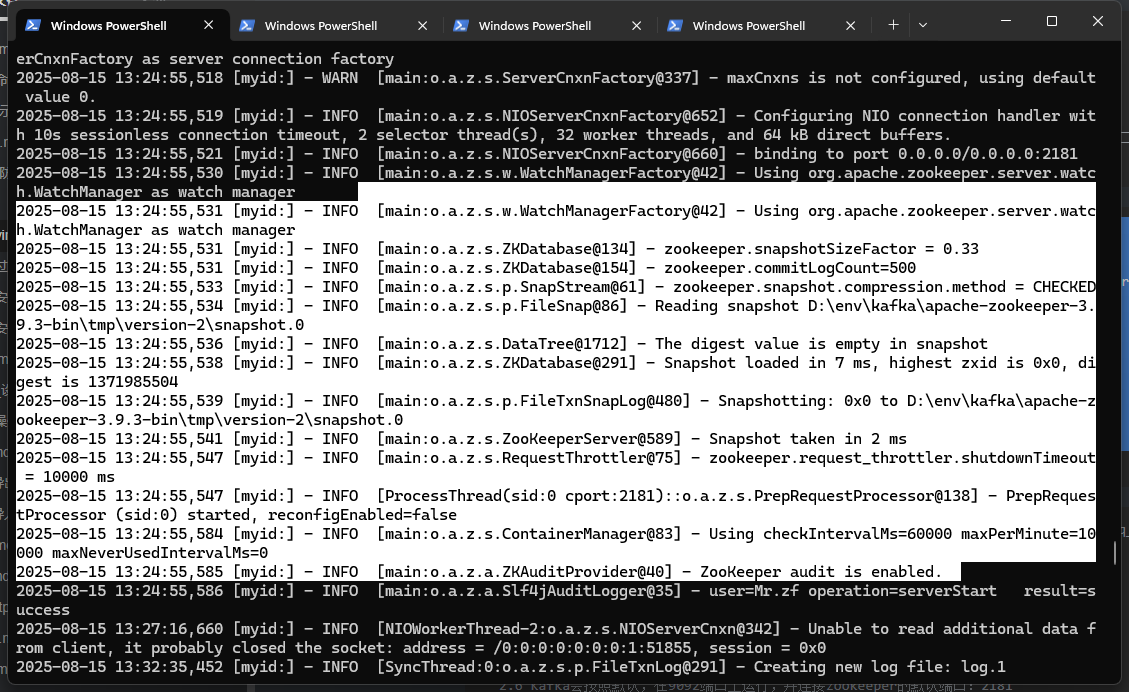1129x692 pixels.
Task: Click 'zookeeper.snapshotSizeFactor = 0.33' text
Action: 821,249
